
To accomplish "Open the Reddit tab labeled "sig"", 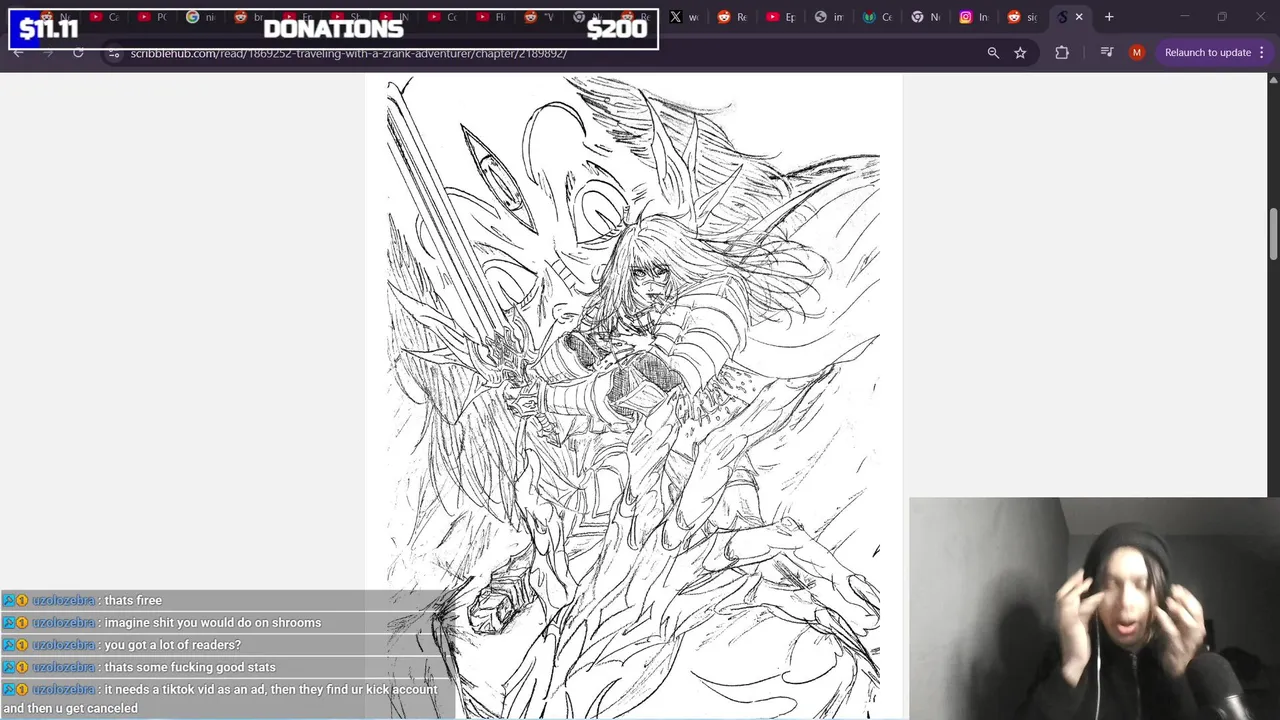I will click(1022, 17).
